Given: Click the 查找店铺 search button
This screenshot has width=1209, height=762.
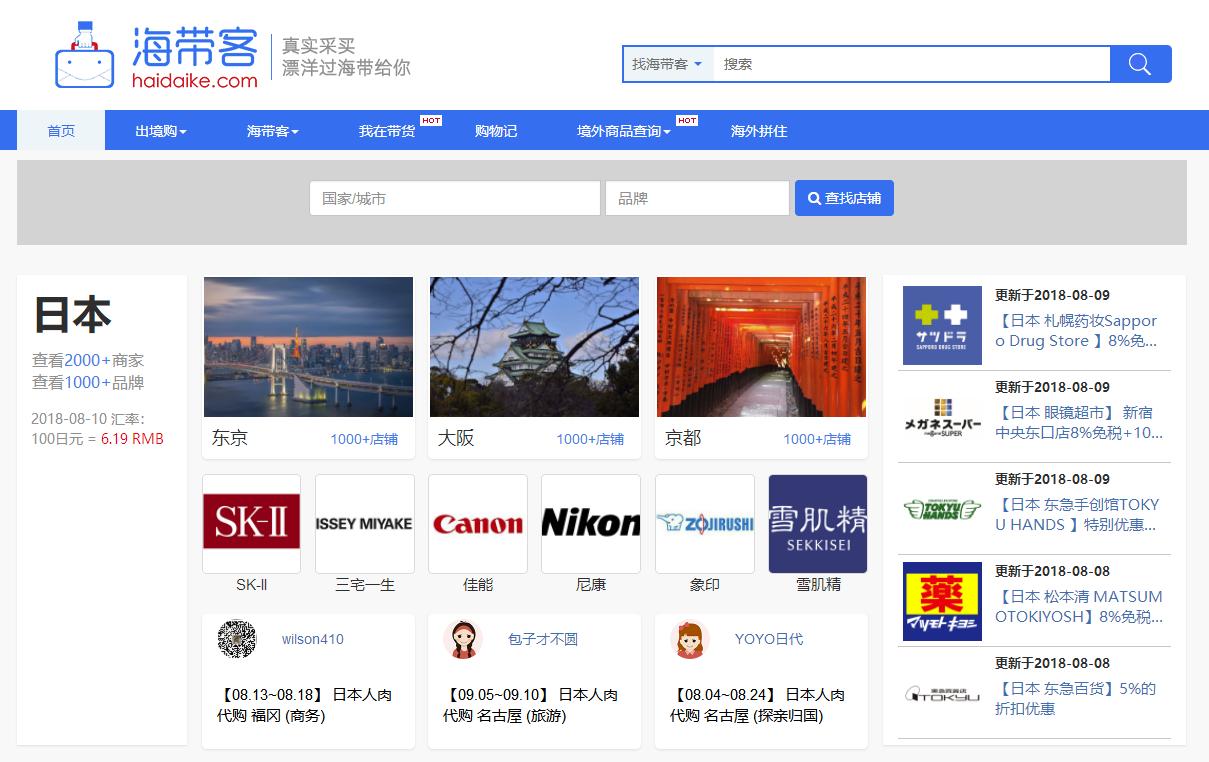Looking at the screenshot, I should 843,197.
